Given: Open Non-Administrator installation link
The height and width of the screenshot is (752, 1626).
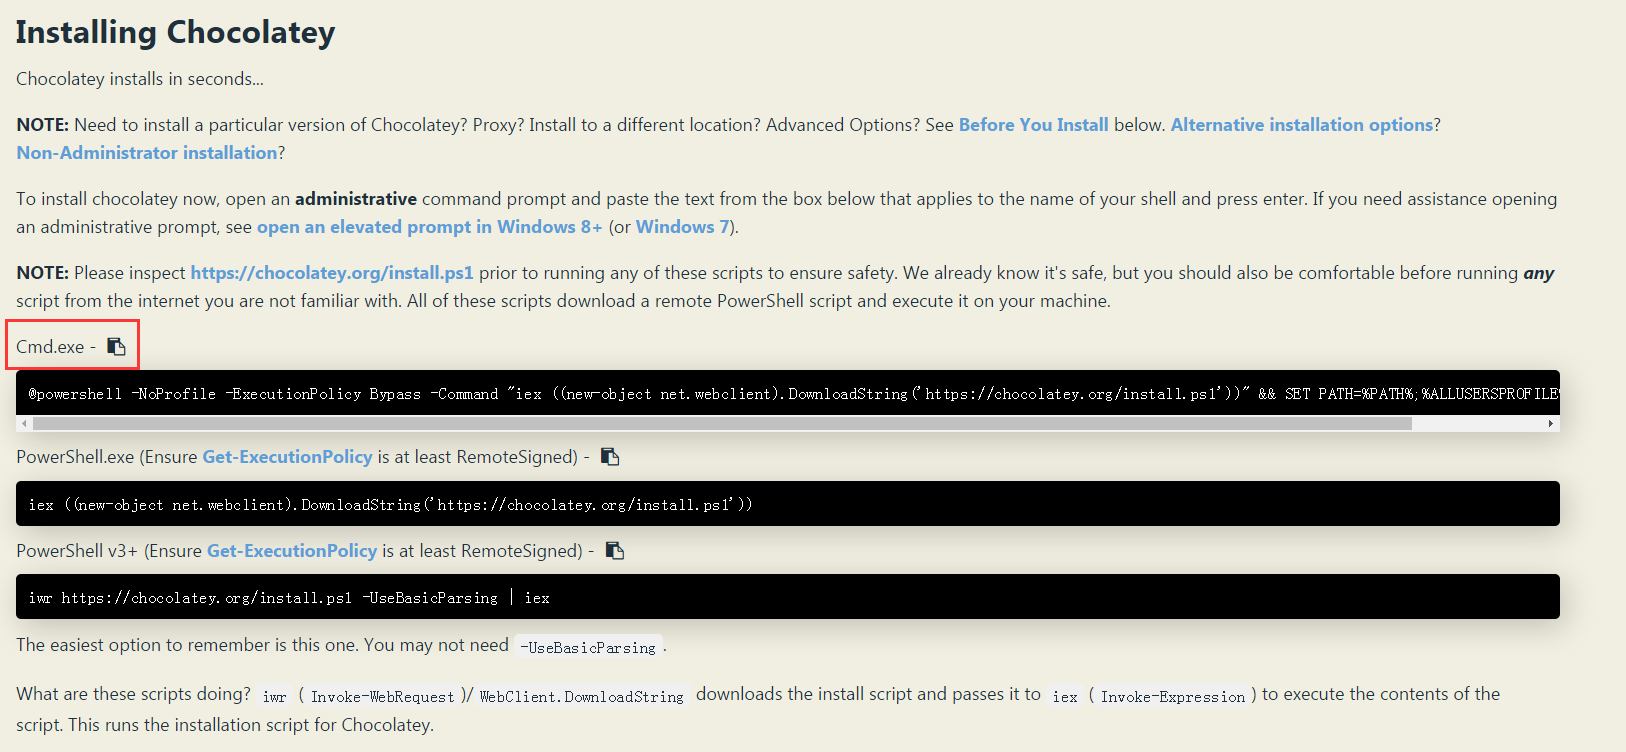Looking at the screenshot, I should (147, 153).
